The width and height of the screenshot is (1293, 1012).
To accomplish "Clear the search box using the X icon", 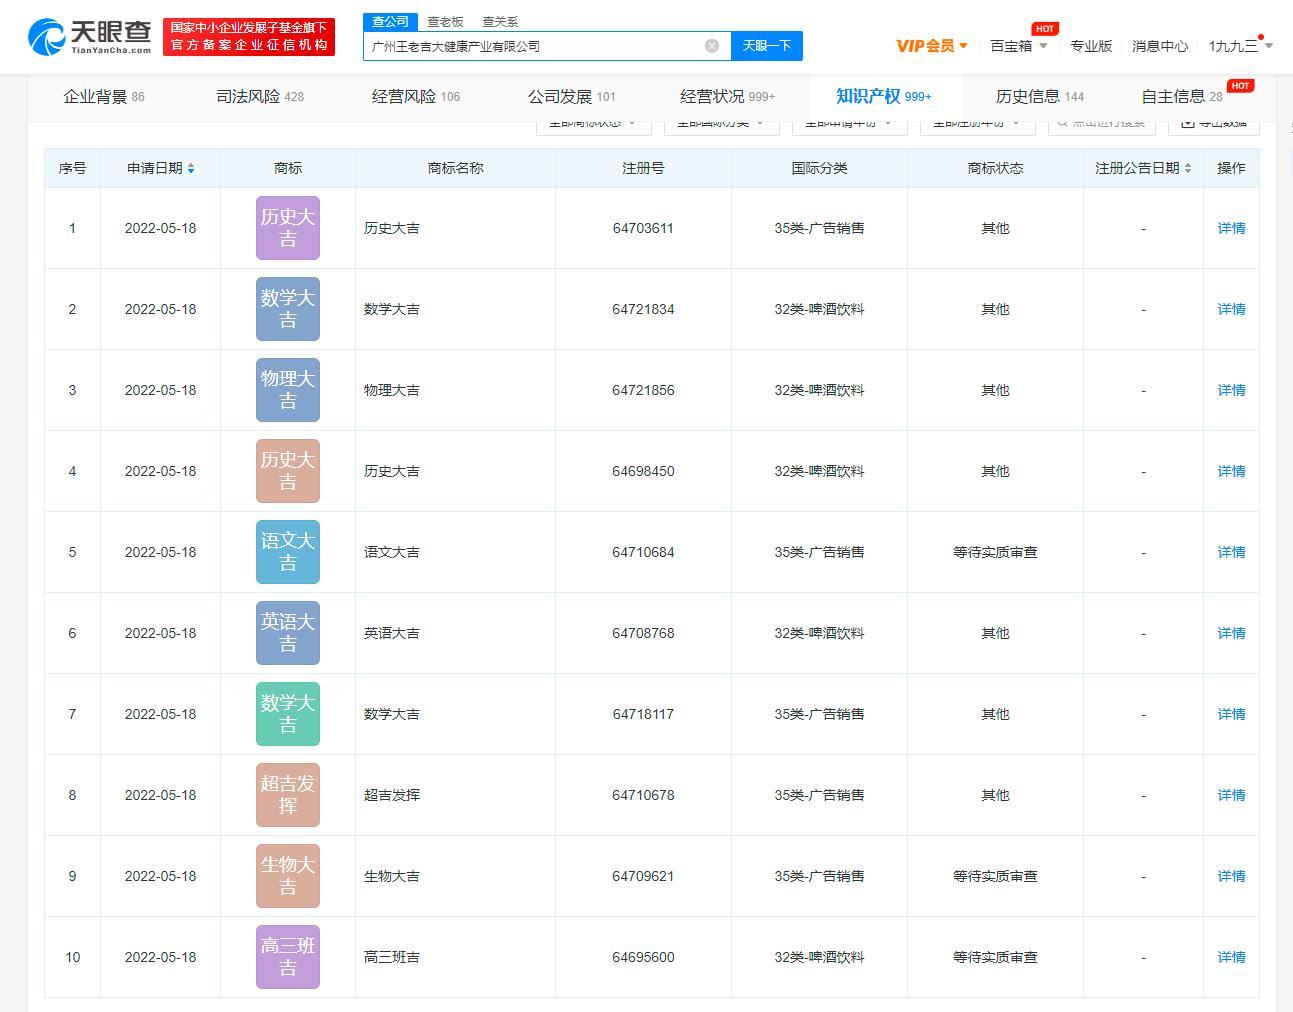I will pyautogui.click(x=711, y=45).
